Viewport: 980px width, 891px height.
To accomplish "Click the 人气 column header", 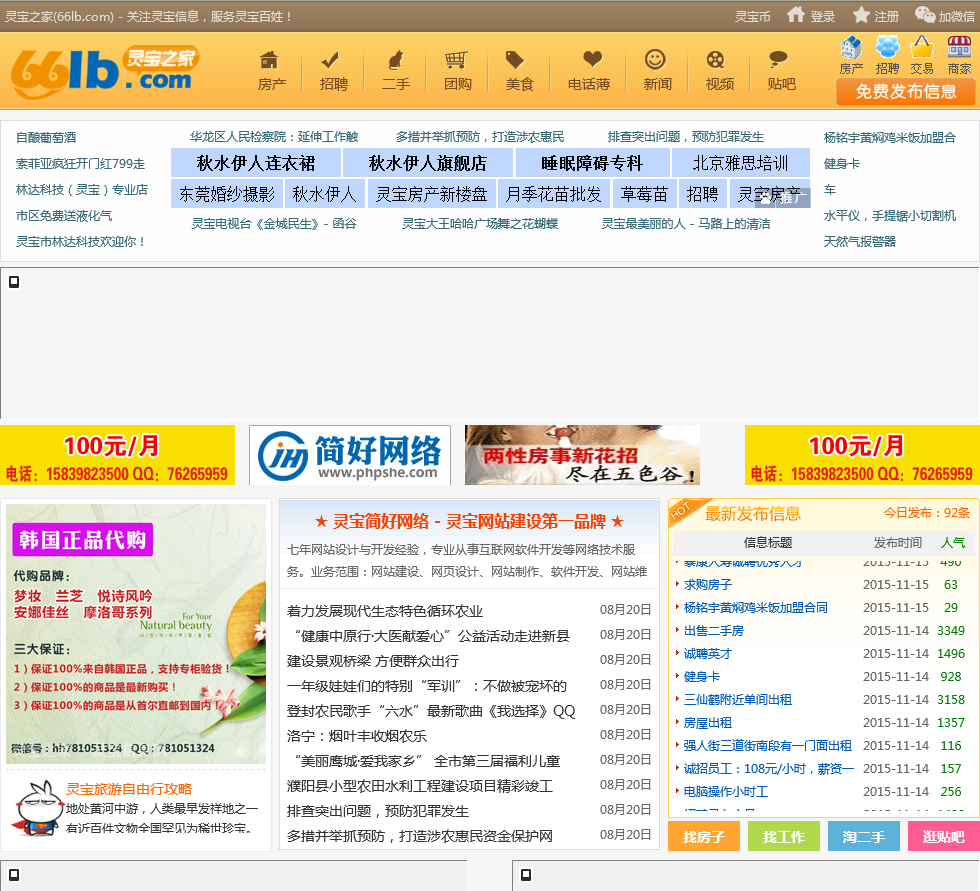I will 953,542.
